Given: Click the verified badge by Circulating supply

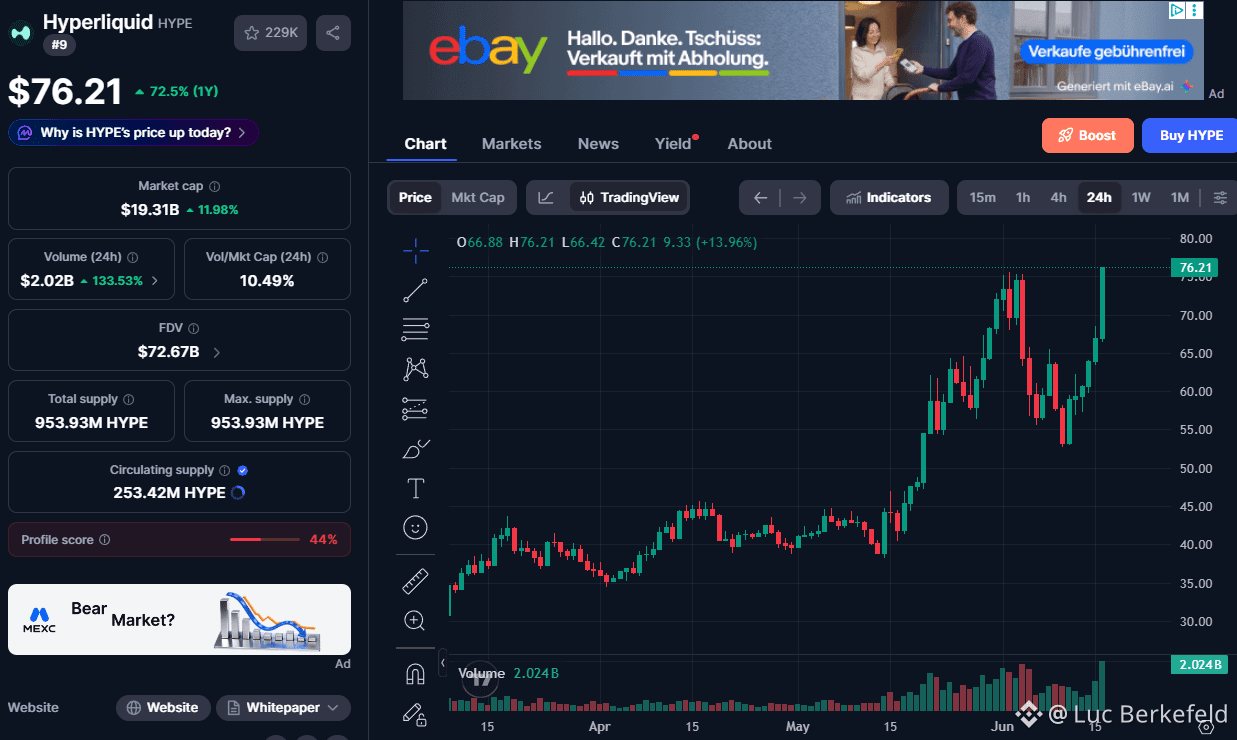Looking at the screenshot, I should (243, 470).
